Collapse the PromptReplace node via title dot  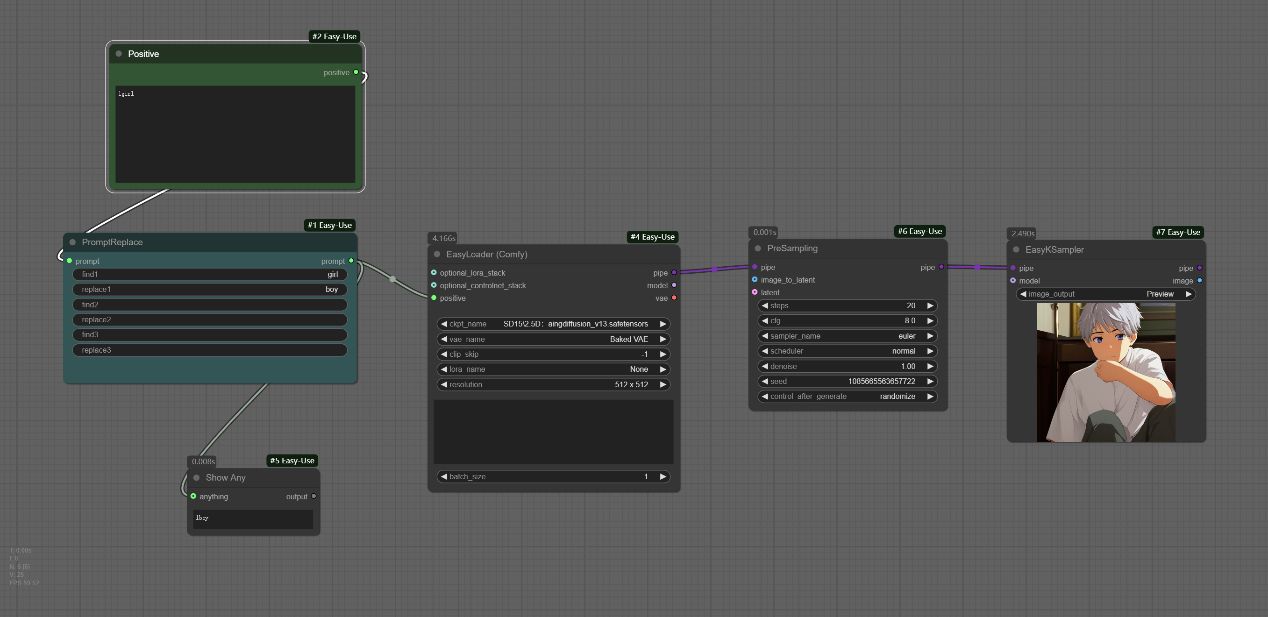(x=73, y=242)
